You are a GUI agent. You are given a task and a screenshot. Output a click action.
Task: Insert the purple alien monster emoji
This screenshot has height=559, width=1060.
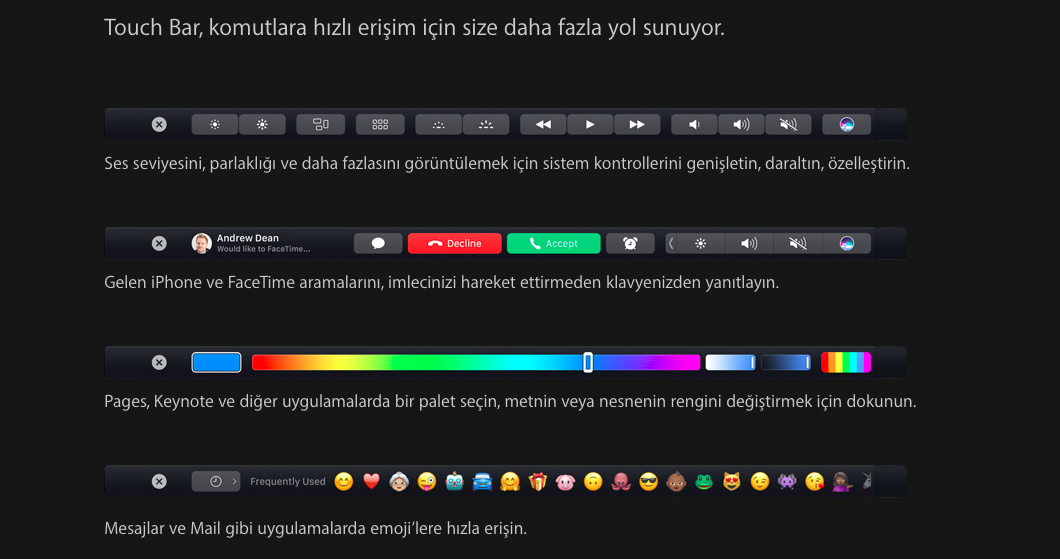tap(787, 481)
